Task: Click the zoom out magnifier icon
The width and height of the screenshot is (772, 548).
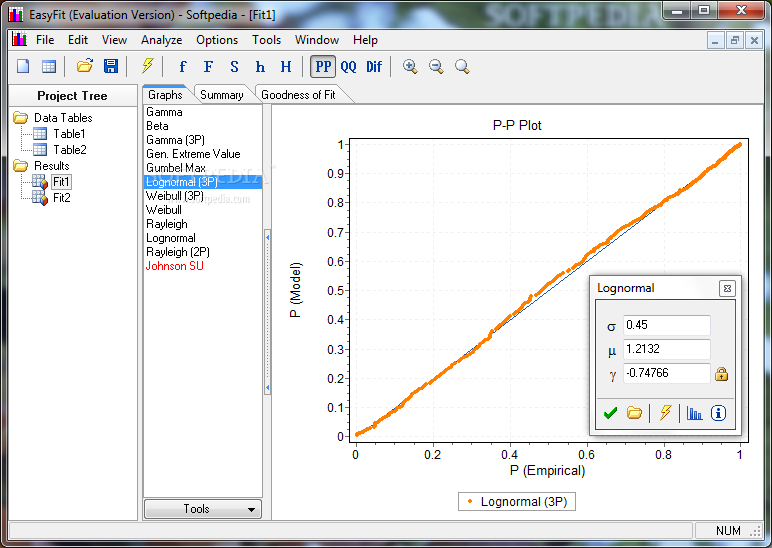Action: coord(436,66)
